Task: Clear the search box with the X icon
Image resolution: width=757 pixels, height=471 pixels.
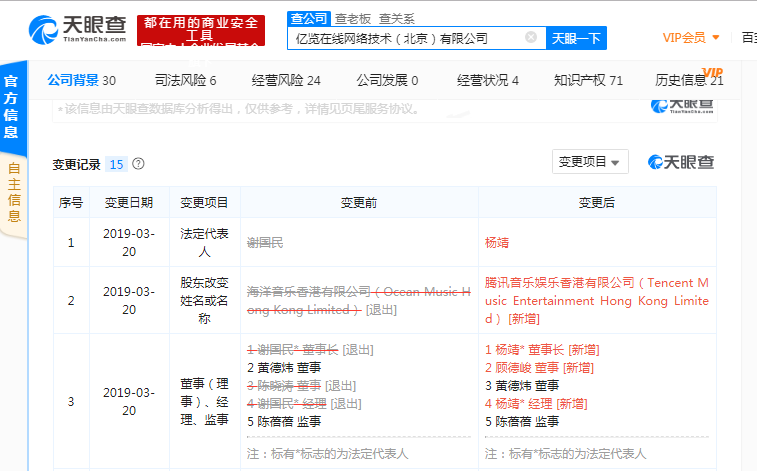Action: [531, 37]
